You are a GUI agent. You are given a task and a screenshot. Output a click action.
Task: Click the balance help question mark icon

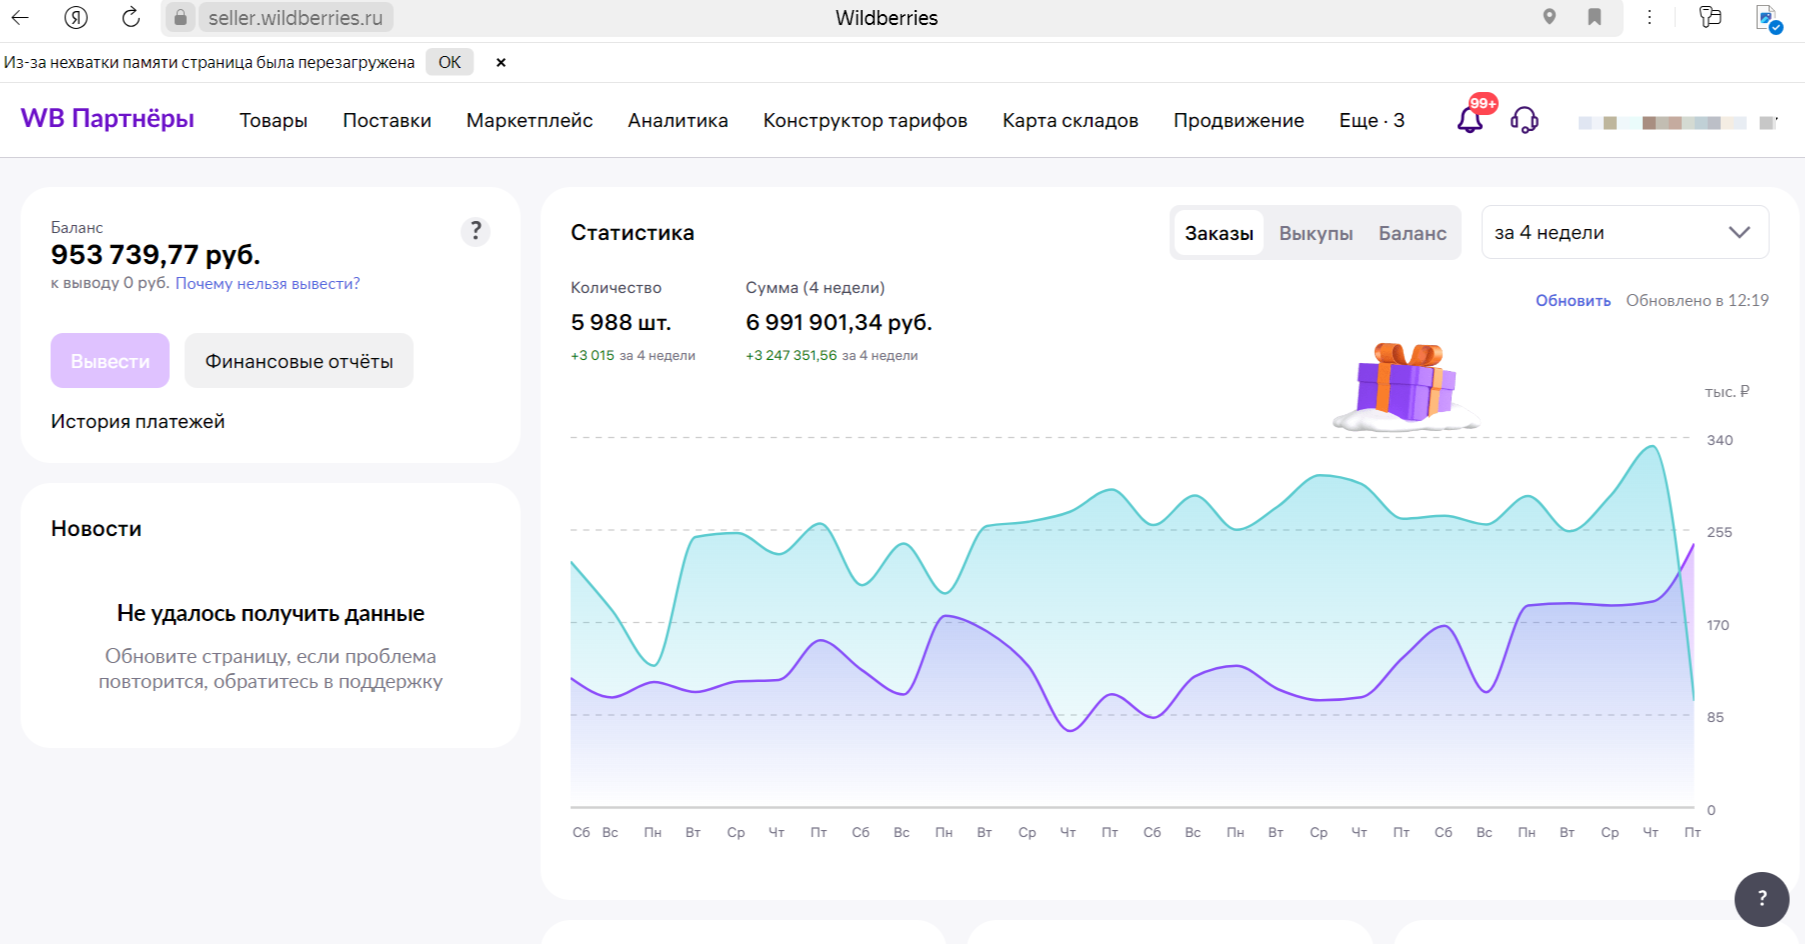point(475,231)
